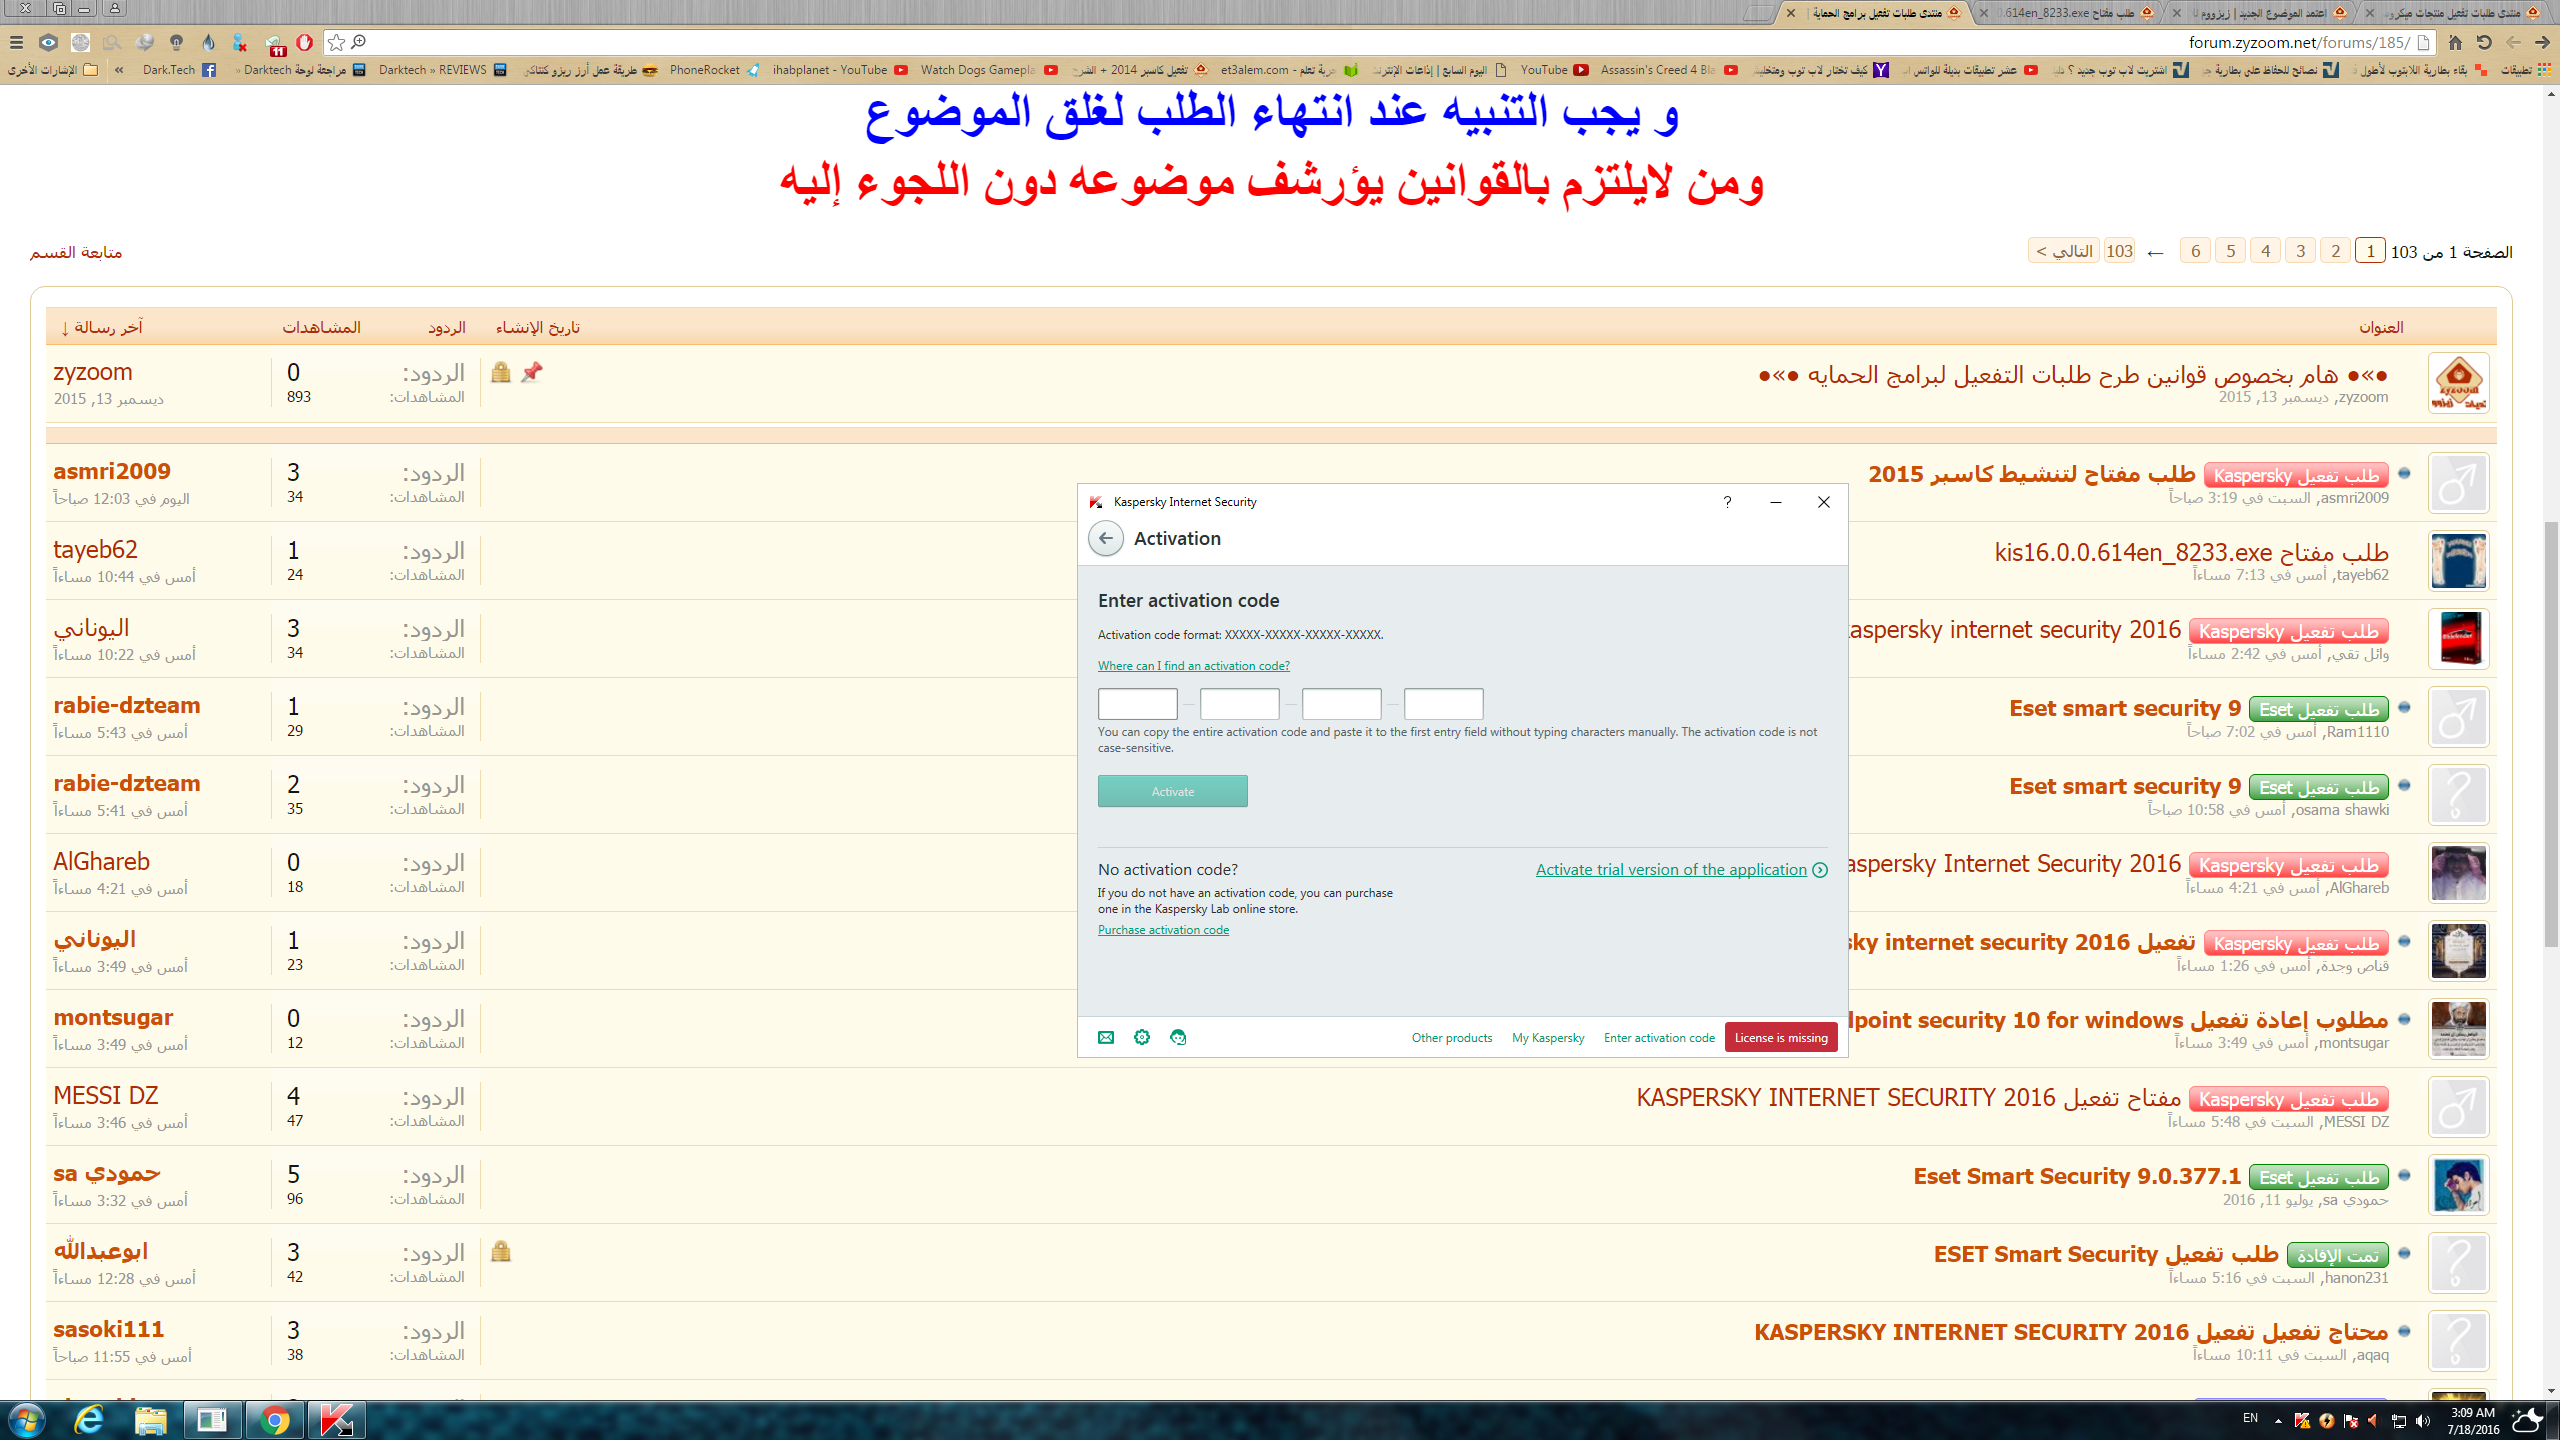
Task: Open the Chrome hamburger menu
Action: pyautogui.click(x=16, y=42)
